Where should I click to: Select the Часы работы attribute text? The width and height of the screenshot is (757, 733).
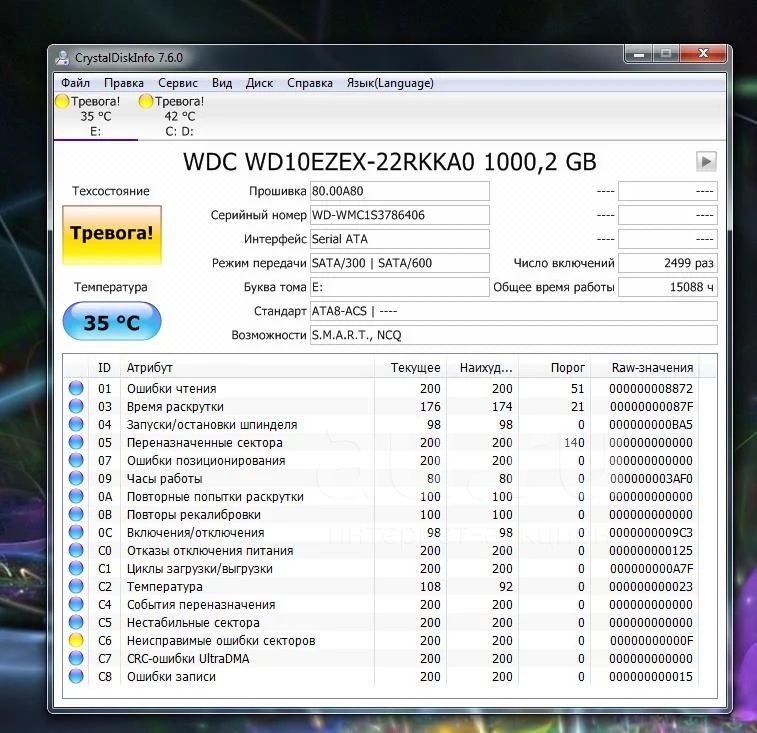(165, 479)
